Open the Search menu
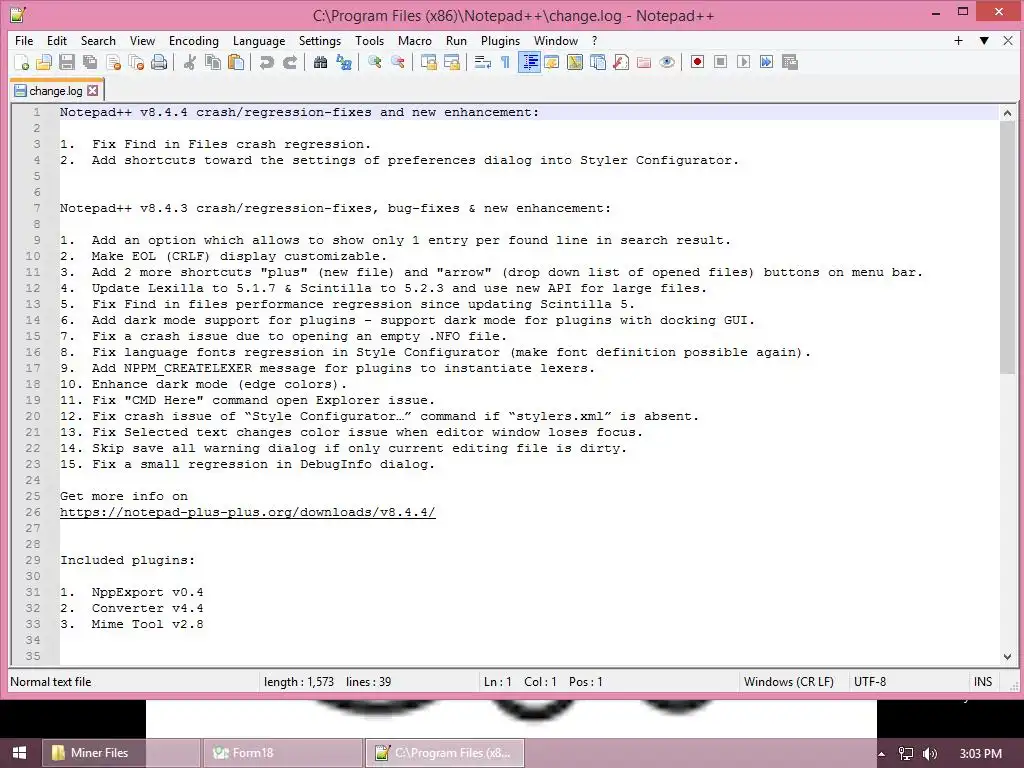Screen dimensions: 1024x768 pyautogui.click(x=98, y=40)
